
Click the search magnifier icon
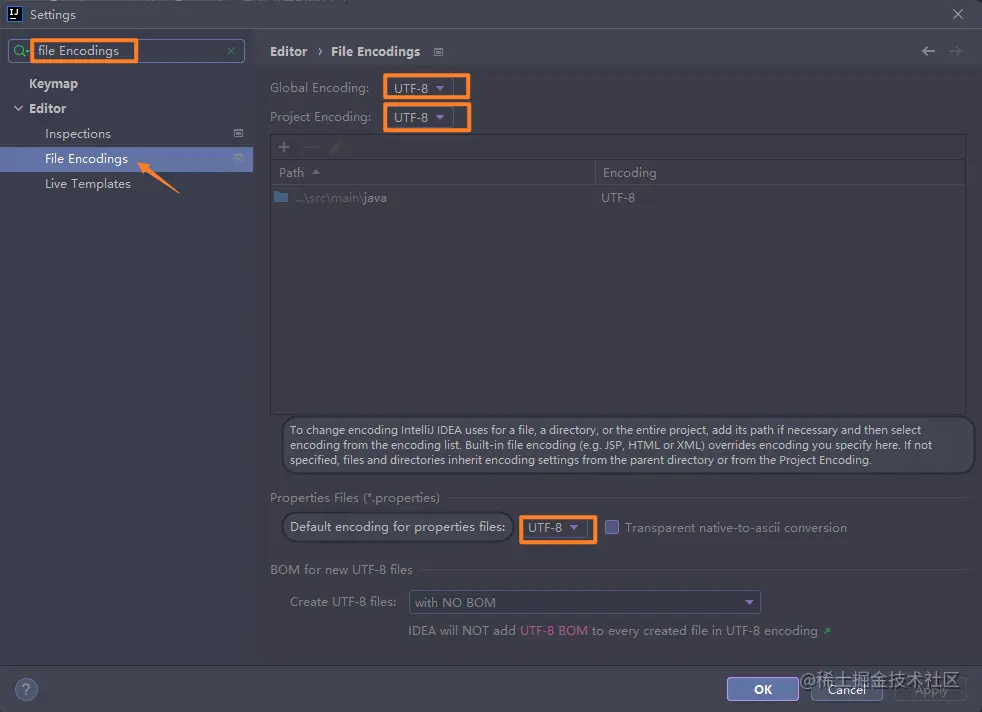pyautogui.click(x=21, y=51)
